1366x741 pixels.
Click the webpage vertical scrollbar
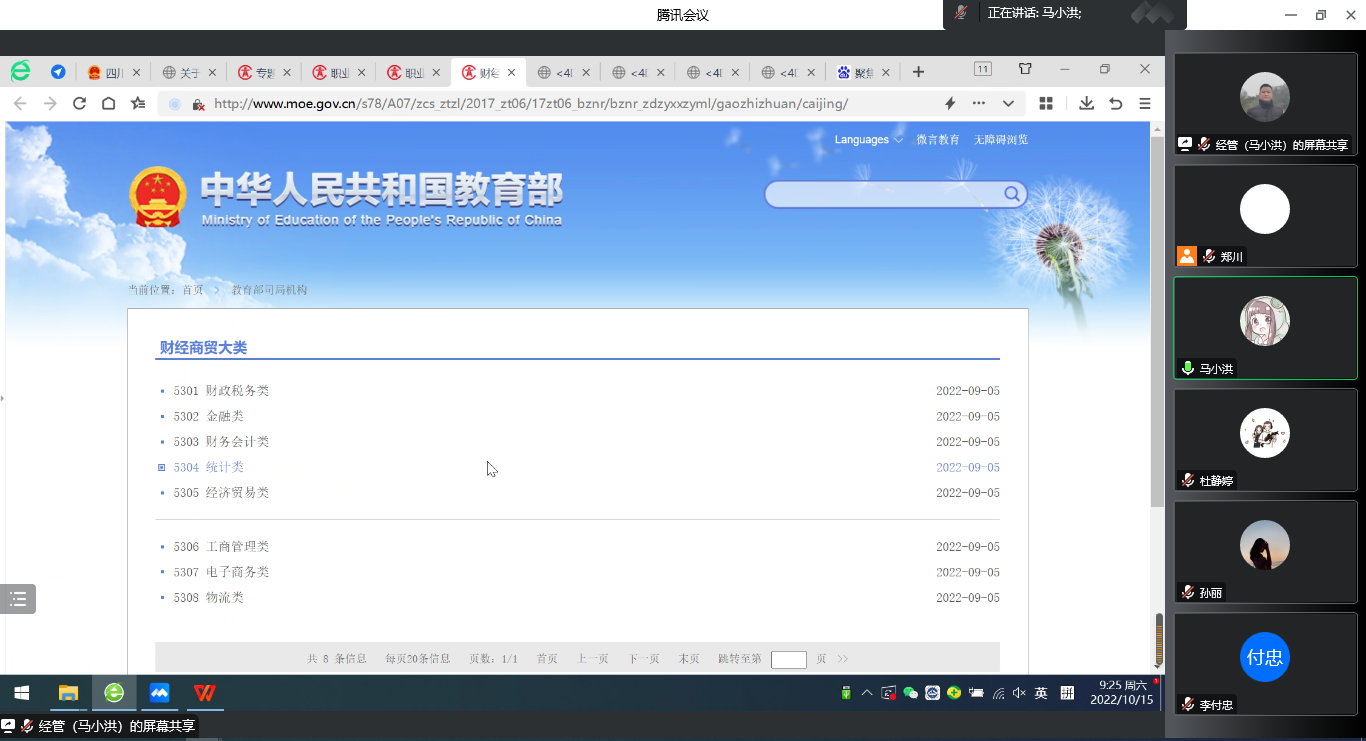coord(1157,320)
